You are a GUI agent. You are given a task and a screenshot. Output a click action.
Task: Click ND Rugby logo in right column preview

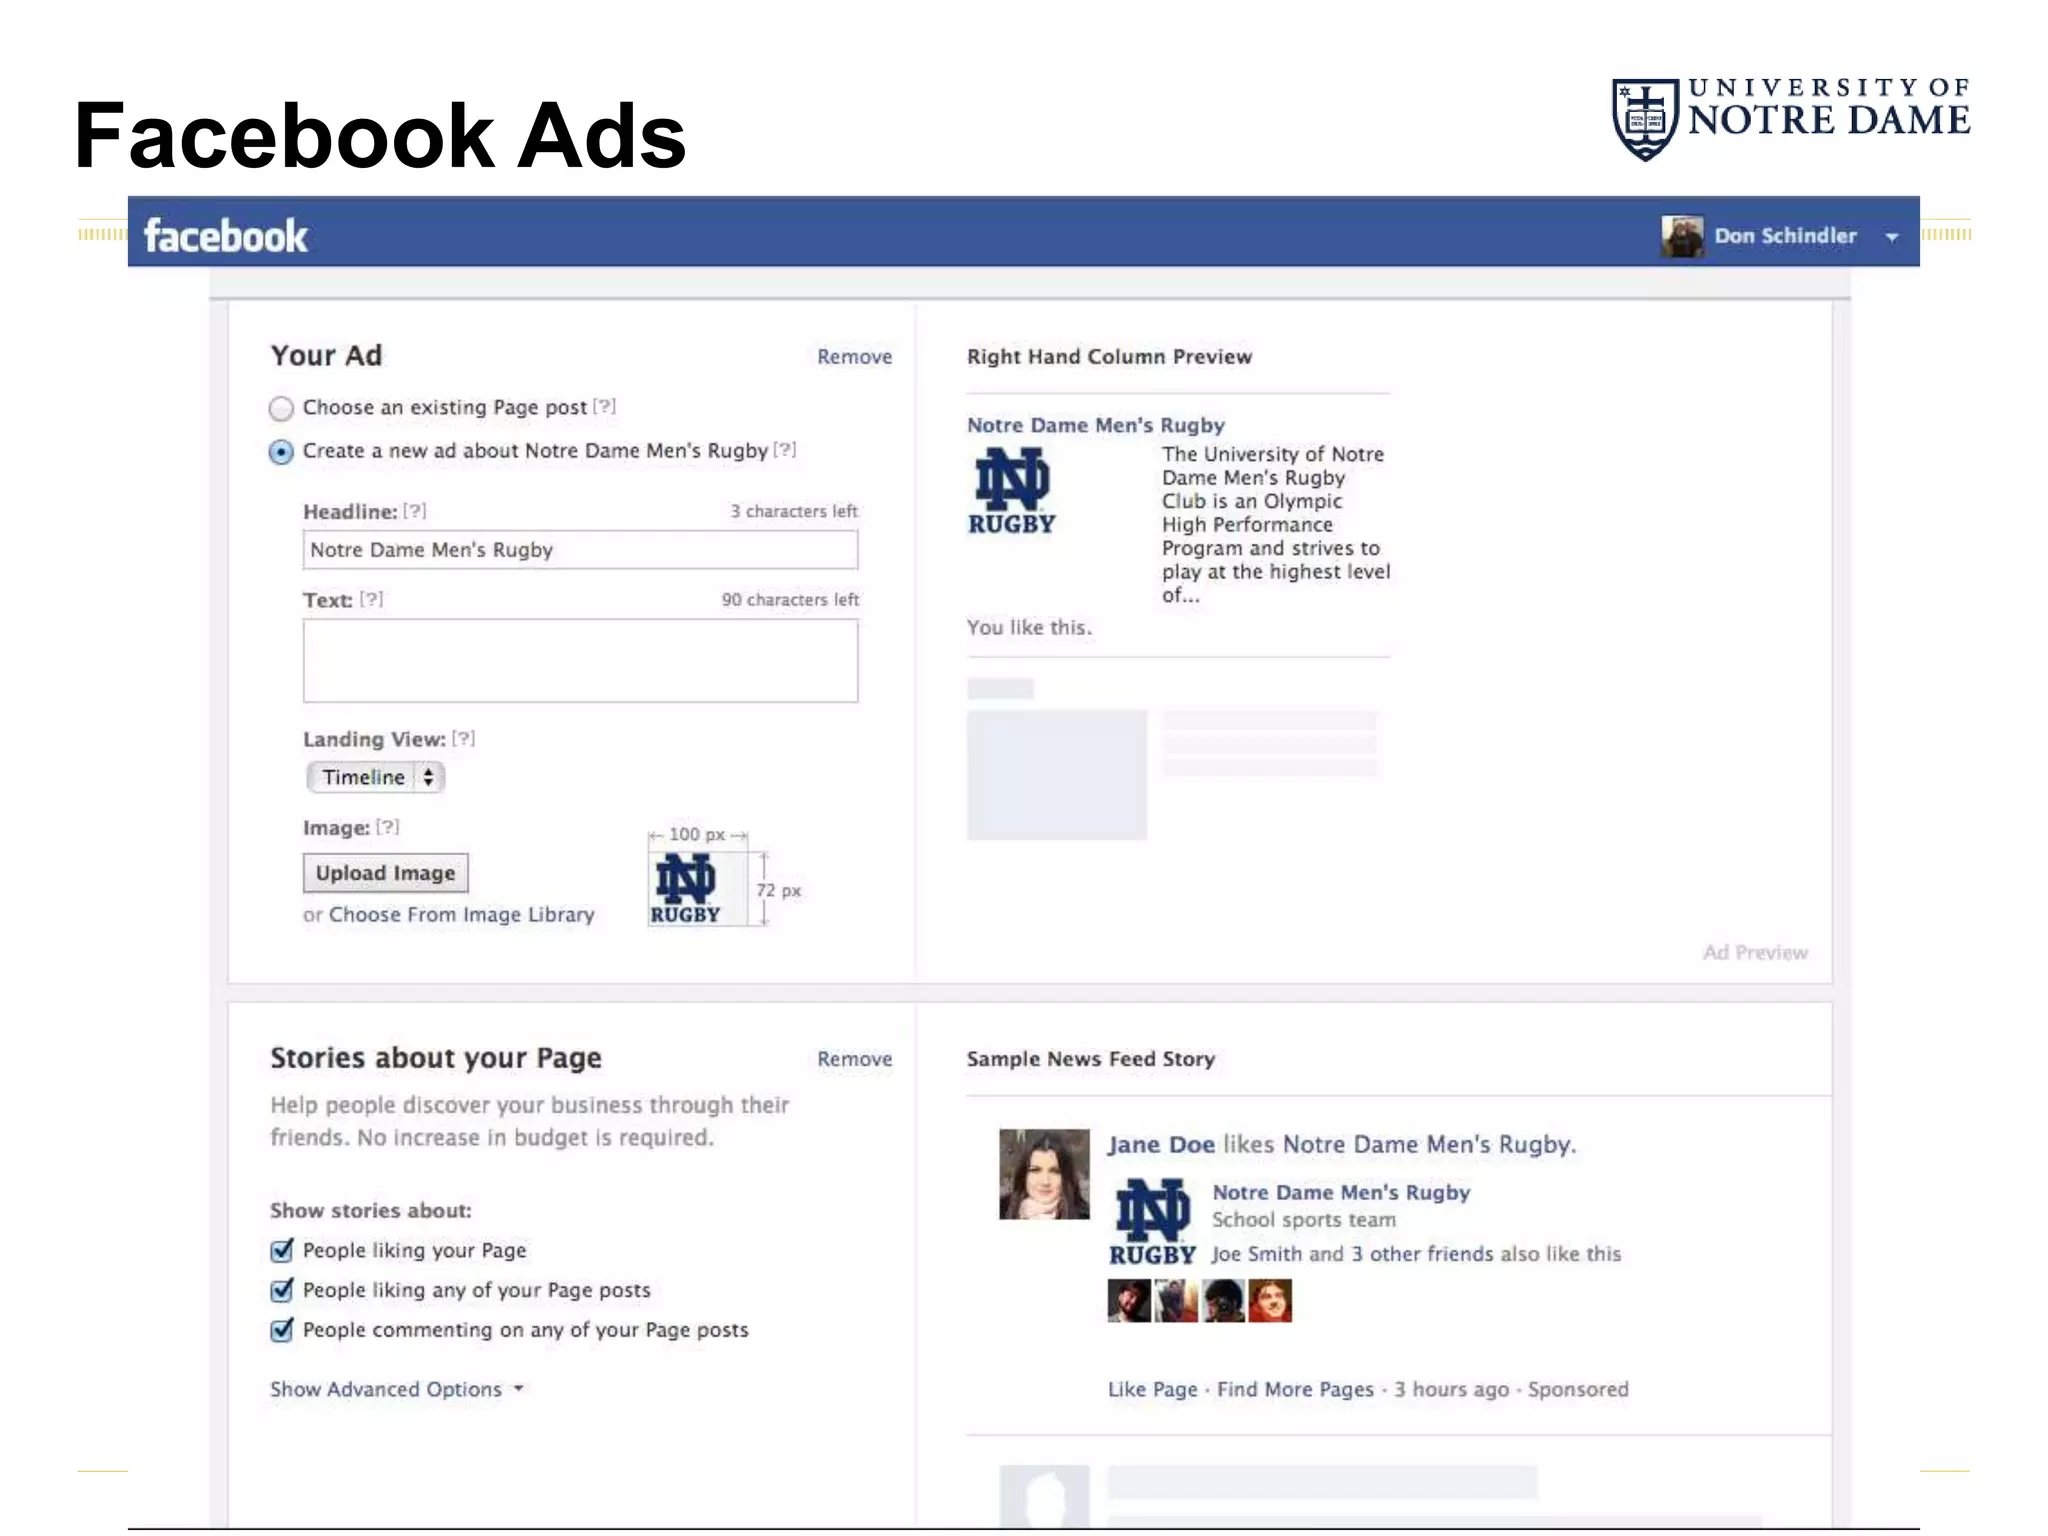1012,491
